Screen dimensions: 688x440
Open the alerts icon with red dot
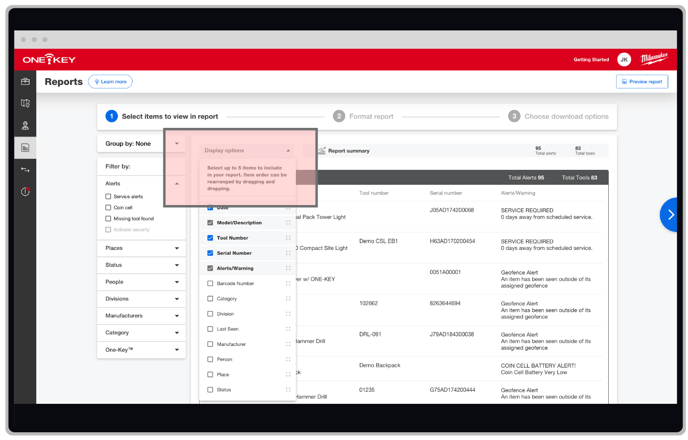pyautogui.click(x=25, y=192)
